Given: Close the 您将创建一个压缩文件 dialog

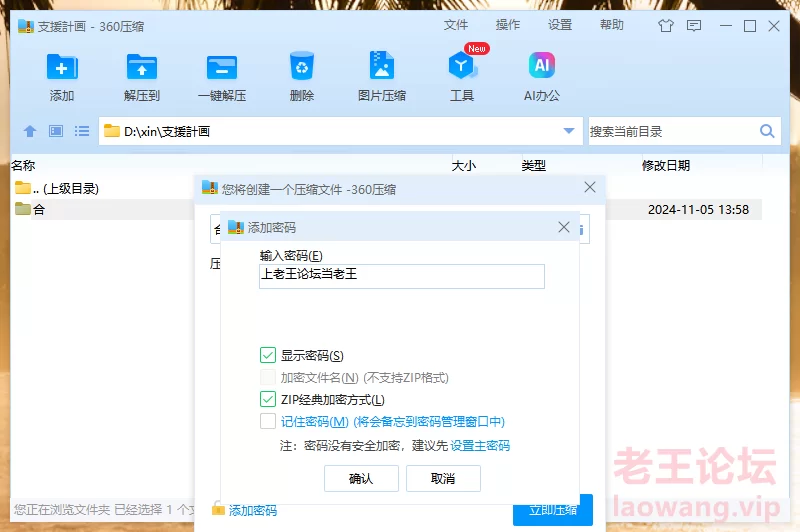Looking at the screenshot, I should 590,187.
